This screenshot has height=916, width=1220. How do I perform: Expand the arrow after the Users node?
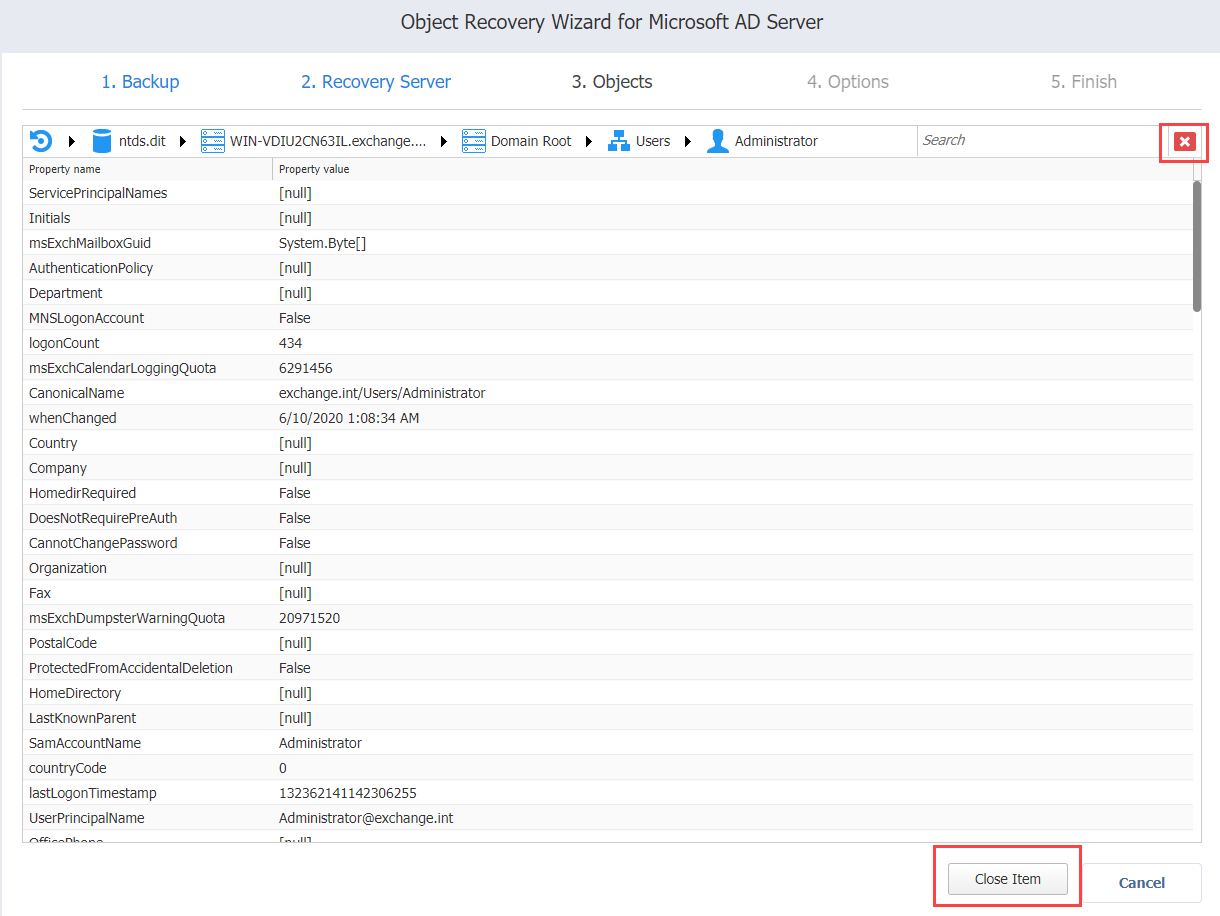(x=686, y=141)
